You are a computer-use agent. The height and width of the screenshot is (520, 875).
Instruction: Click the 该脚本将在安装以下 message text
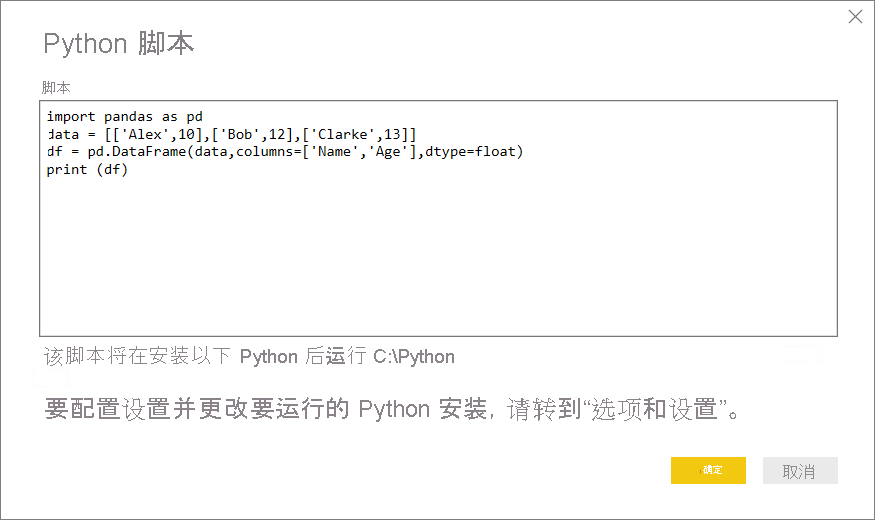(140, 357)
